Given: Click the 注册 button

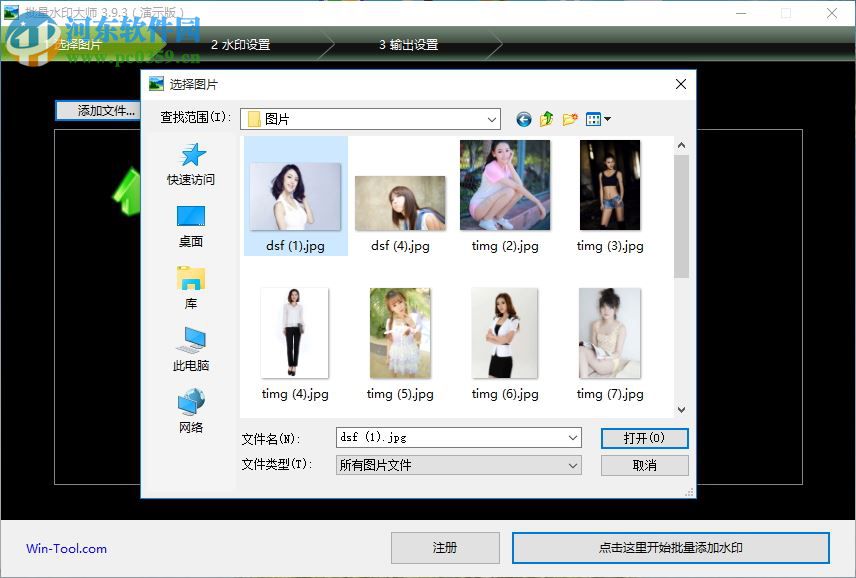Looking at the screenshot, I should (443, 548).
